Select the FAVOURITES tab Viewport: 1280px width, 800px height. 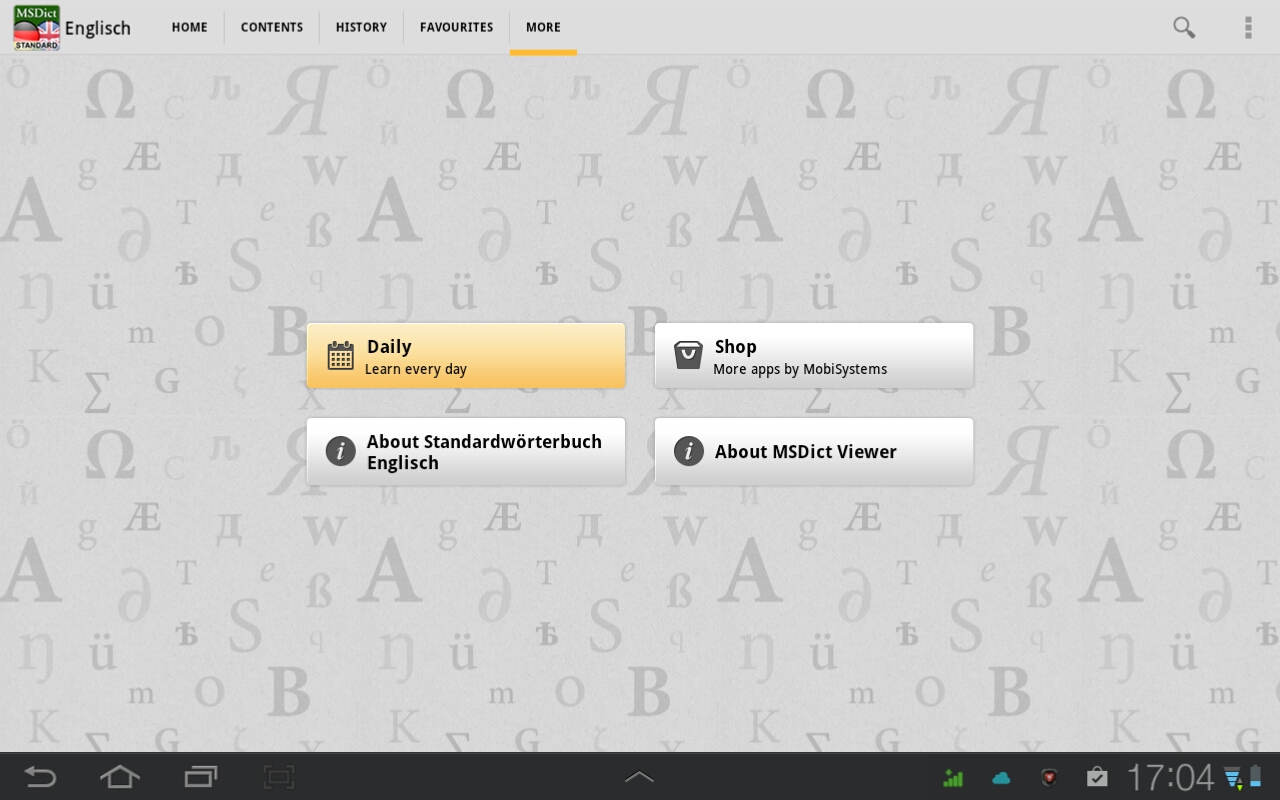click(456, 27)
